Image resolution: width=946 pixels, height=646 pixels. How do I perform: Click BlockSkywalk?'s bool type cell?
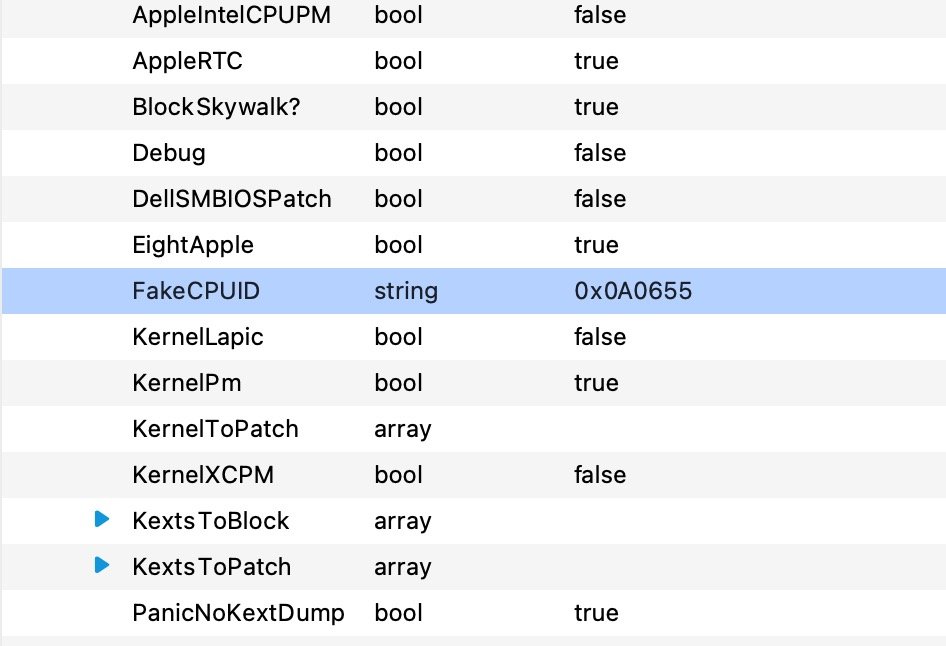[398, 107]
